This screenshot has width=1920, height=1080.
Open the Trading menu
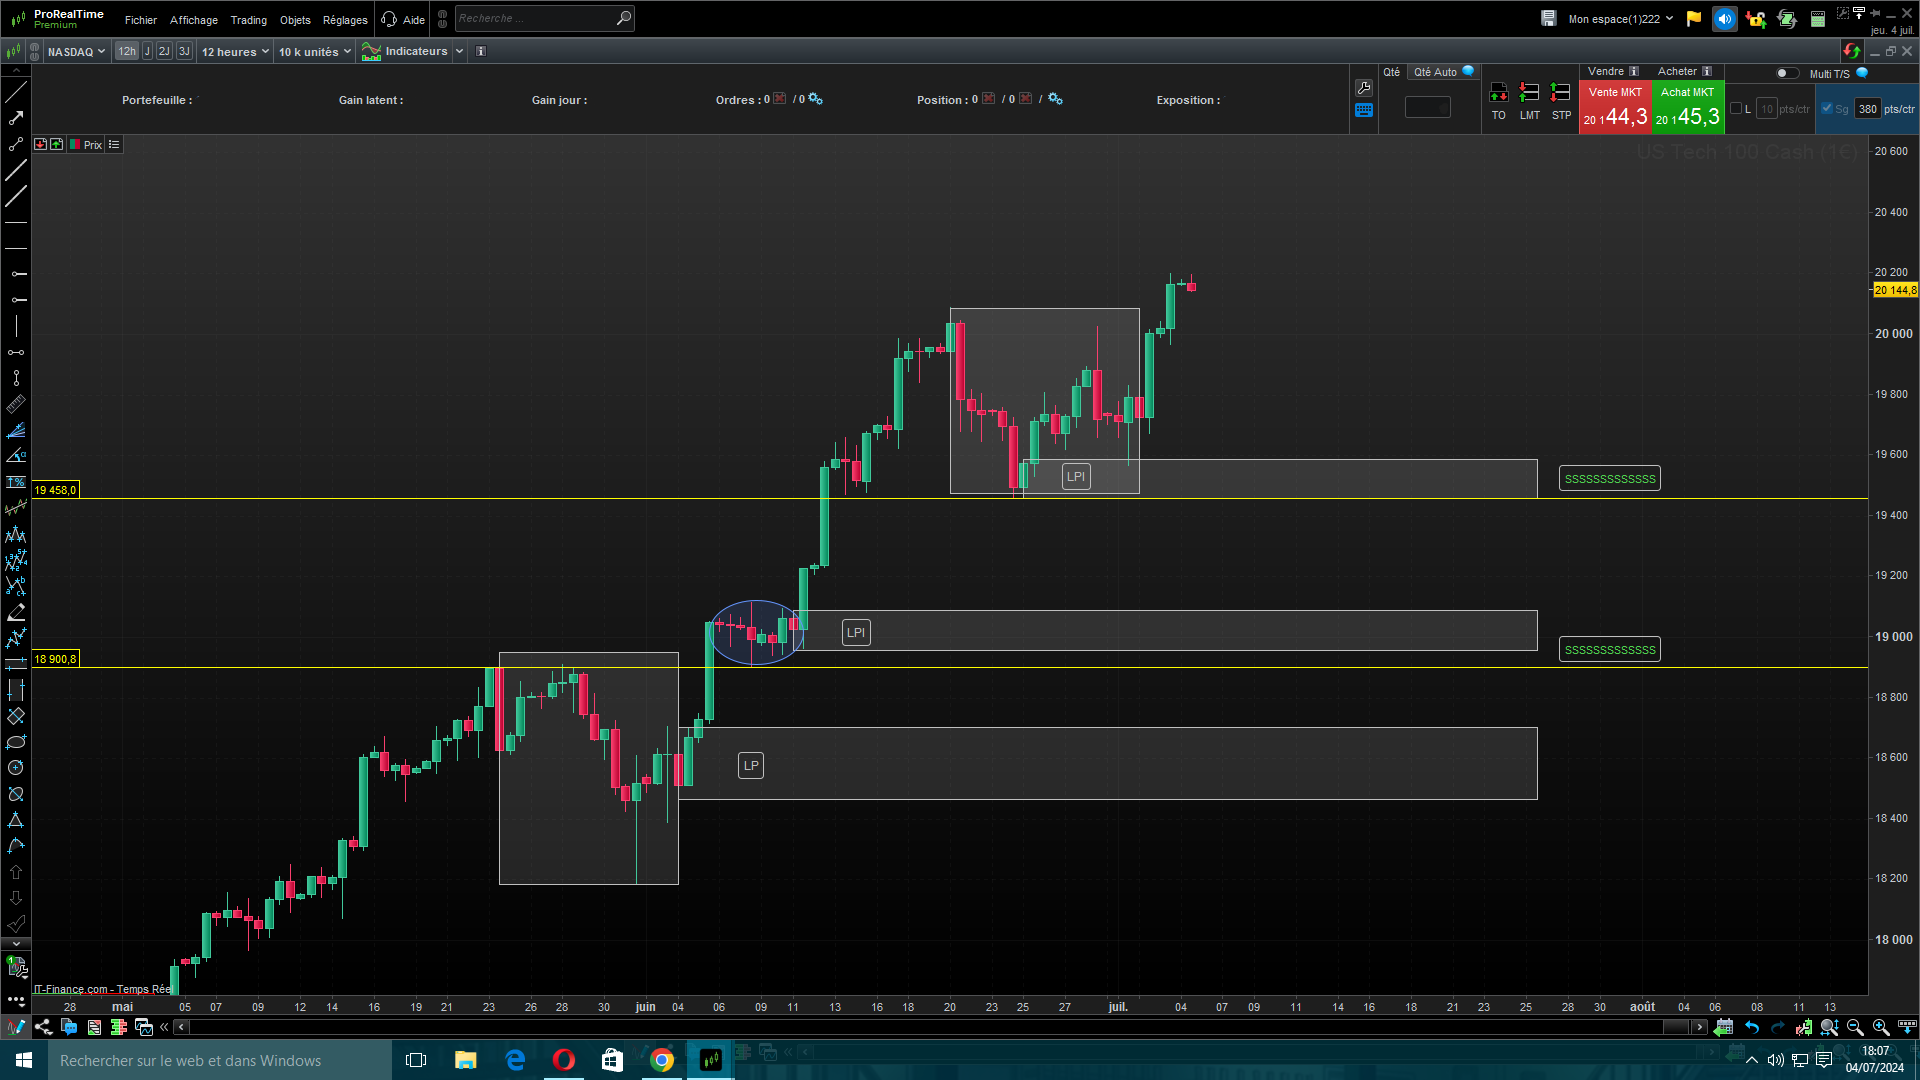coord(248,20)
